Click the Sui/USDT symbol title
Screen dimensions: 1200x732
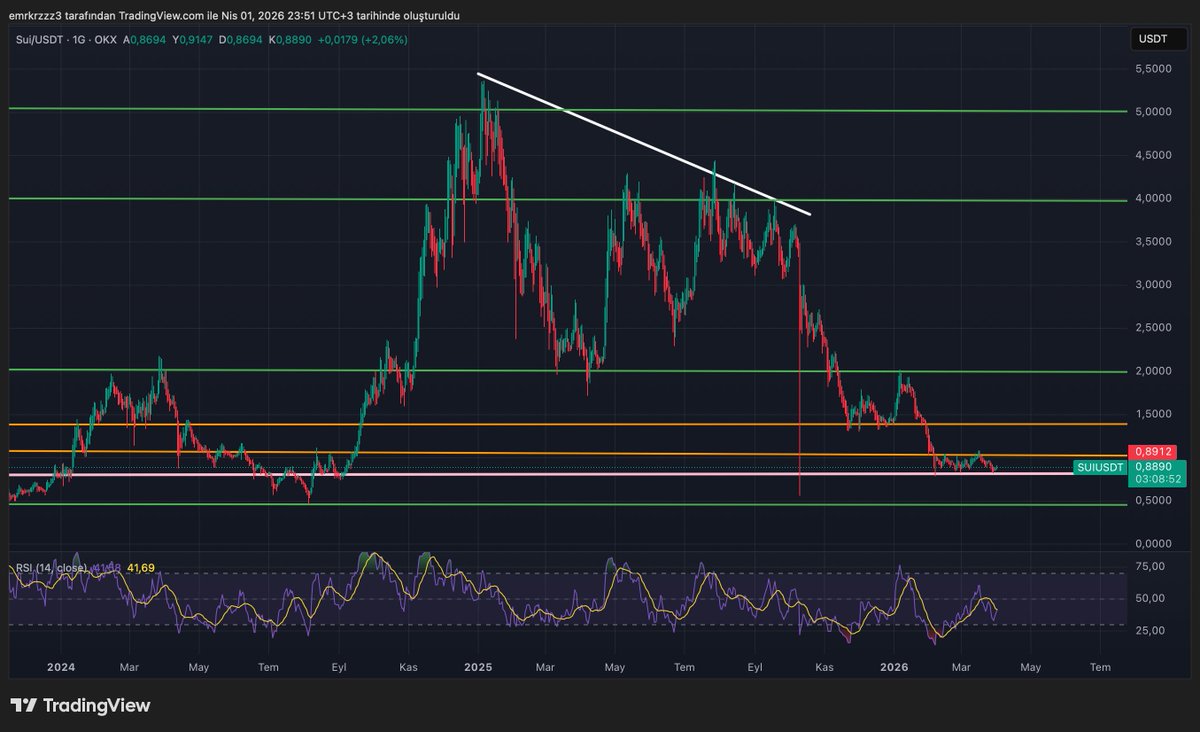click(x=36, y=39)
